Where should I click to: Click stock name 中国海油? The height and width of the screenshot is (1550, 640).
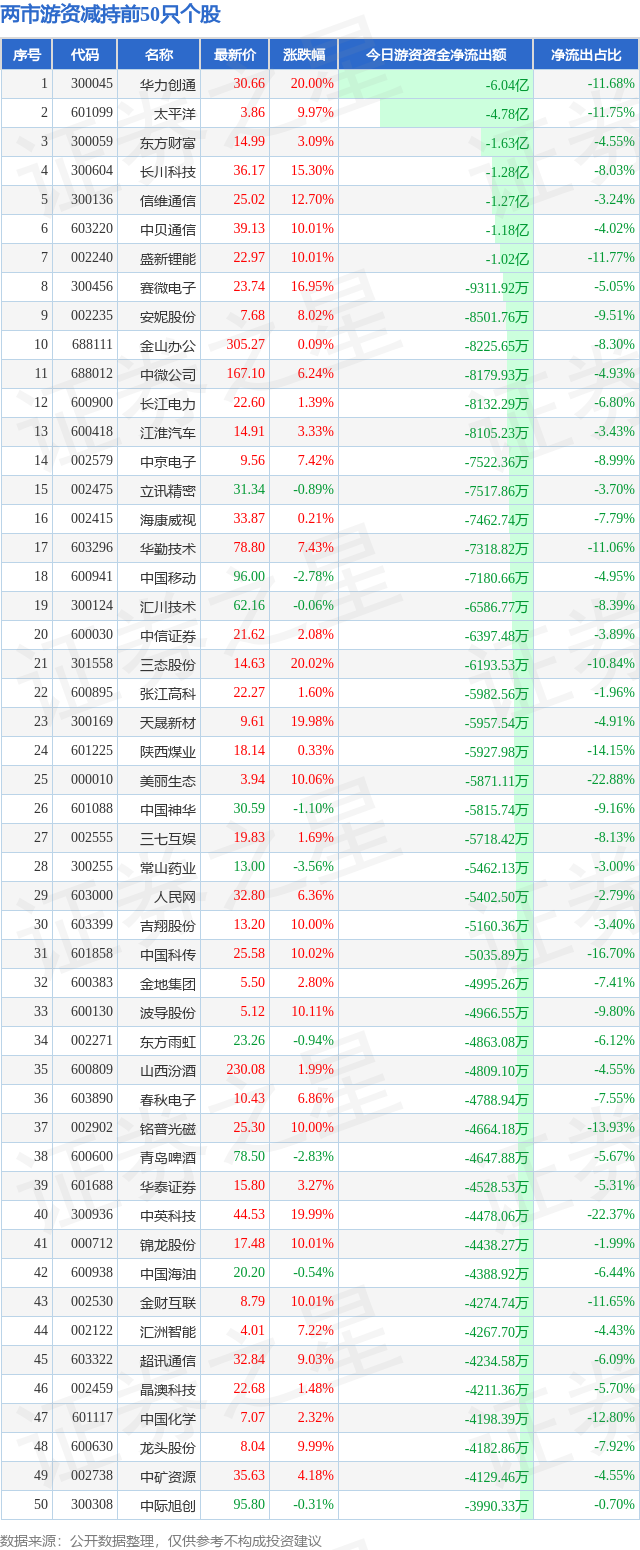tap(169, 1273)
